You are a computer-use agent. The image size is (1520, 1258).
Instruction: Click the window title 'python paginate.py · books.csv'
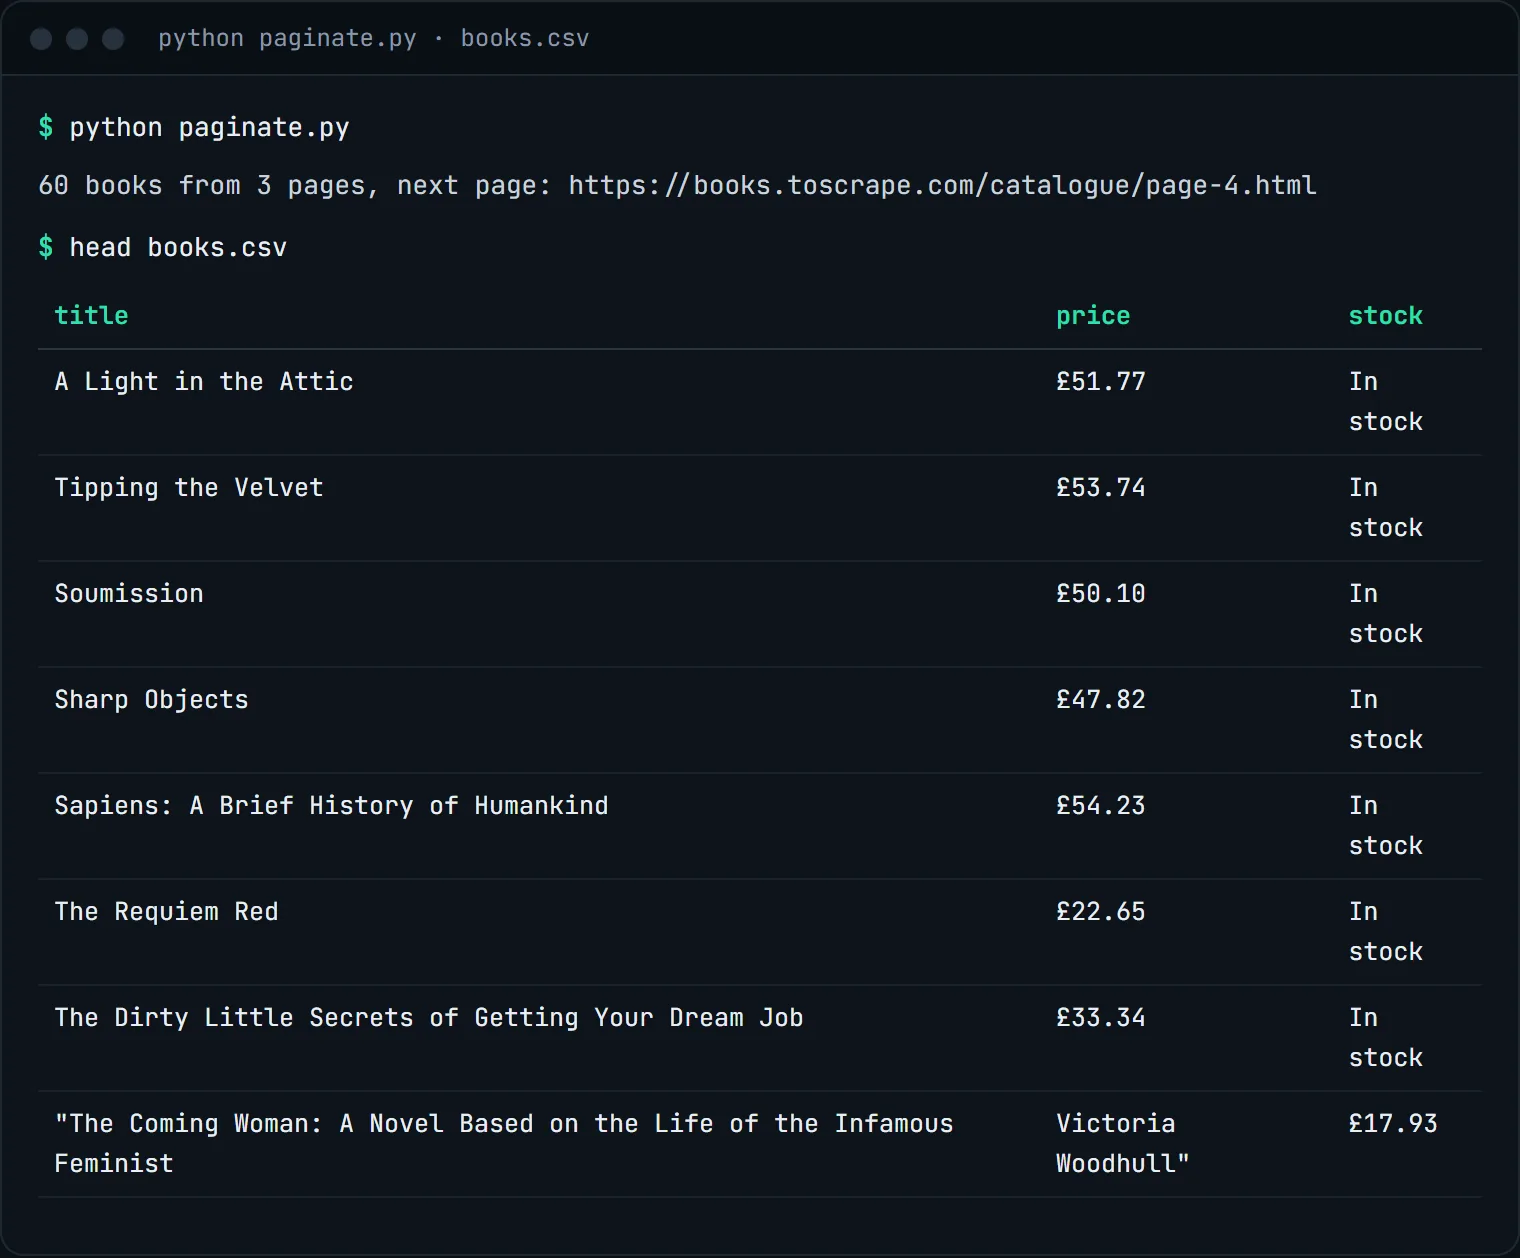coord(373,38)
